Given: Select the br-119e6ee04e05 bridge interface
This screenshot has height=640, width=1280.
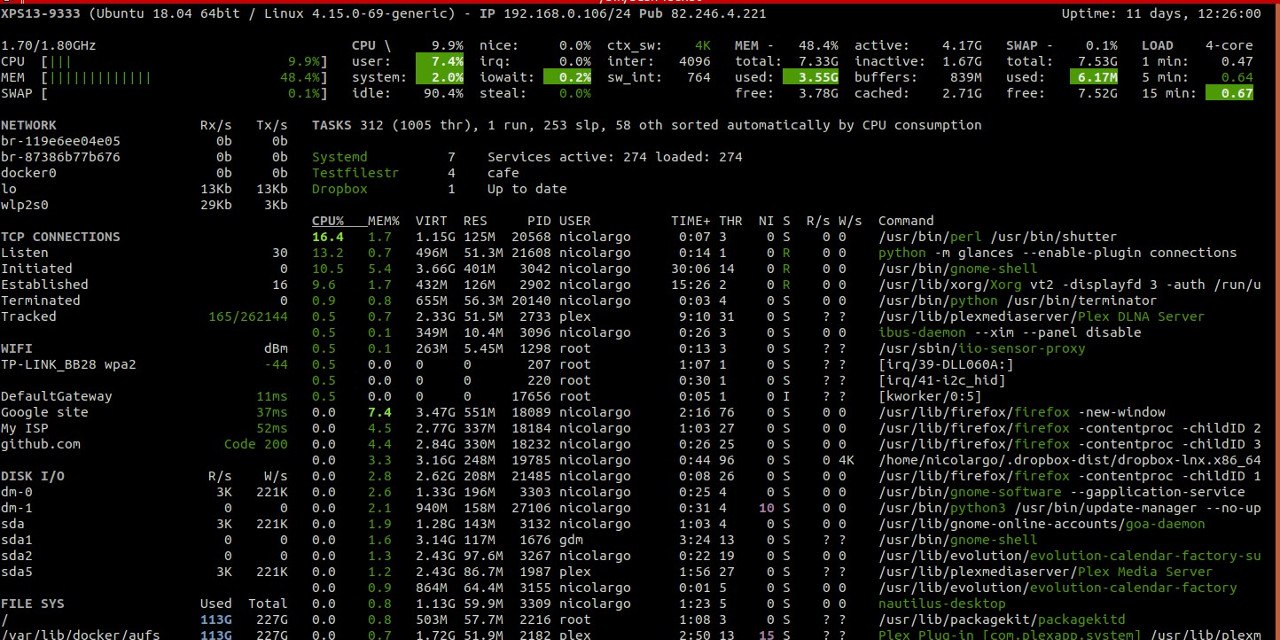Looking at the screenshot, I should click(144, 141).
